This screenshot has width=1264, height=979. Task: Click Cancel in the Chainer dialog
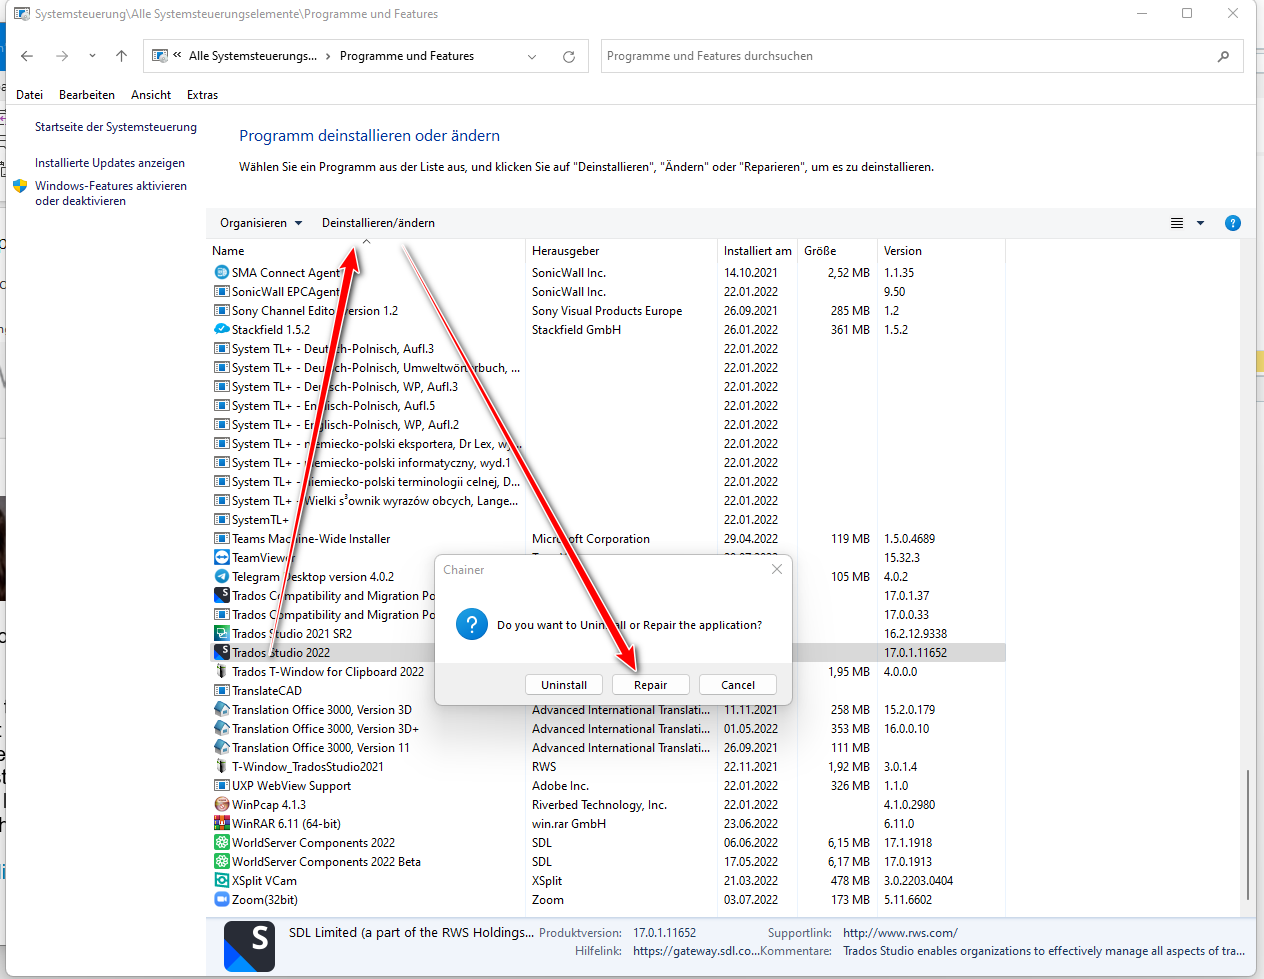point(738,685)
